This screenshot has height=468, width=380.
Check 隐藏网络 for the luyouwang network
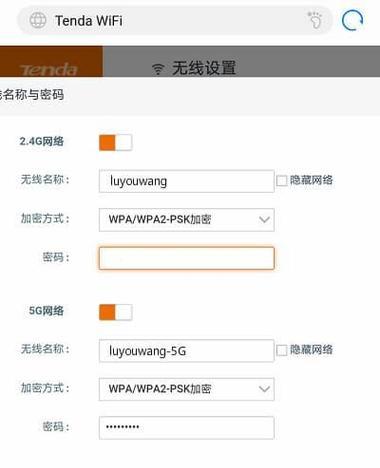click(x=281, y=181)
